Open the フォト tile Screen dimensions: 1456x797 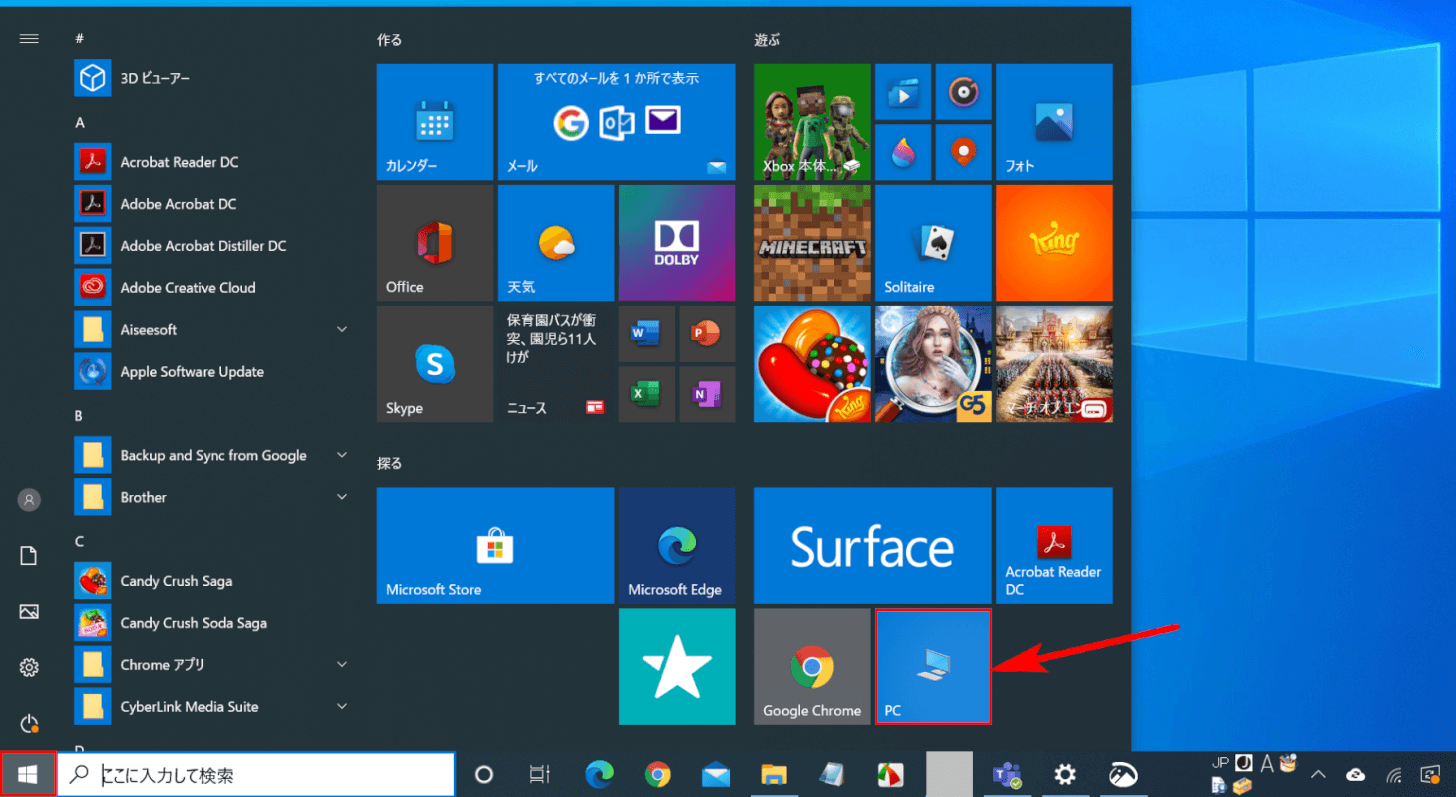click(x=1054, y=122)
